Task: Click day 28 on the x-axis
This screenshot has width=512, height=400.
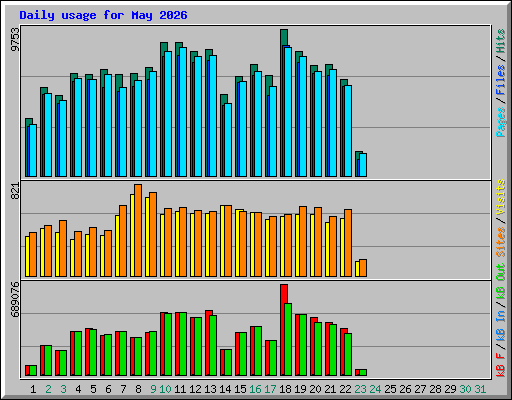Action: point(435,389)
